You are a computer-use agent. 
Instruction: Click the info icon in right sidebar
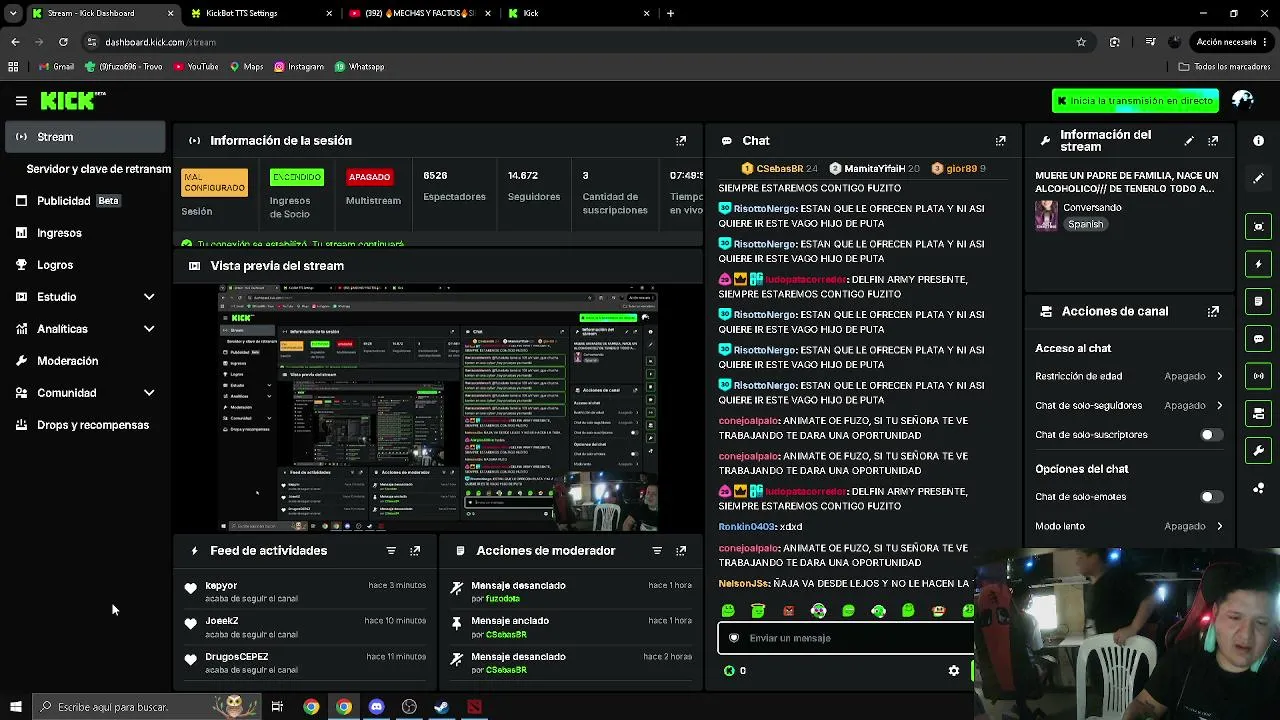pyautogui.click(x=1259, y=141)
